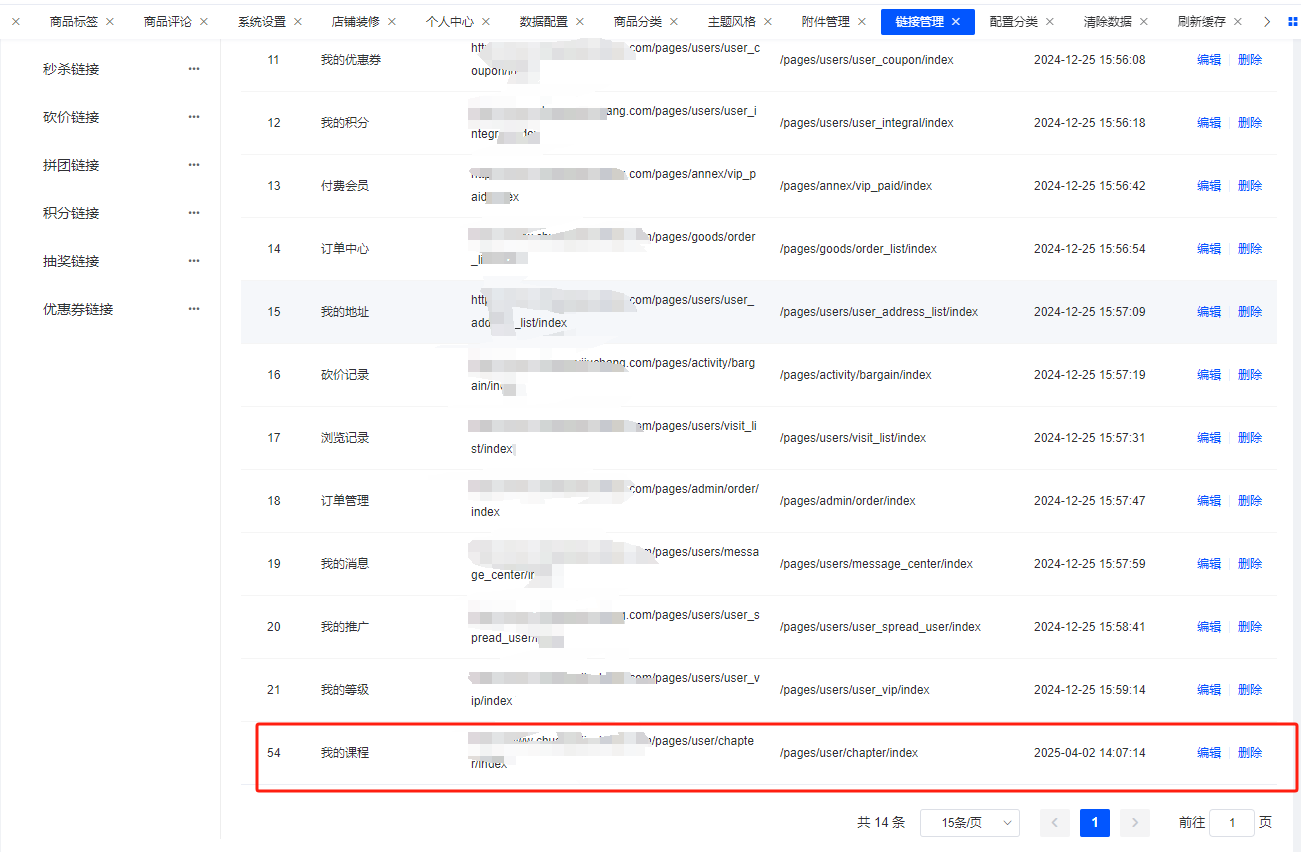Close the 刷新缓存 tab with its X icon
This screenshot has height=852, width=1301.
pos(1238,21)
